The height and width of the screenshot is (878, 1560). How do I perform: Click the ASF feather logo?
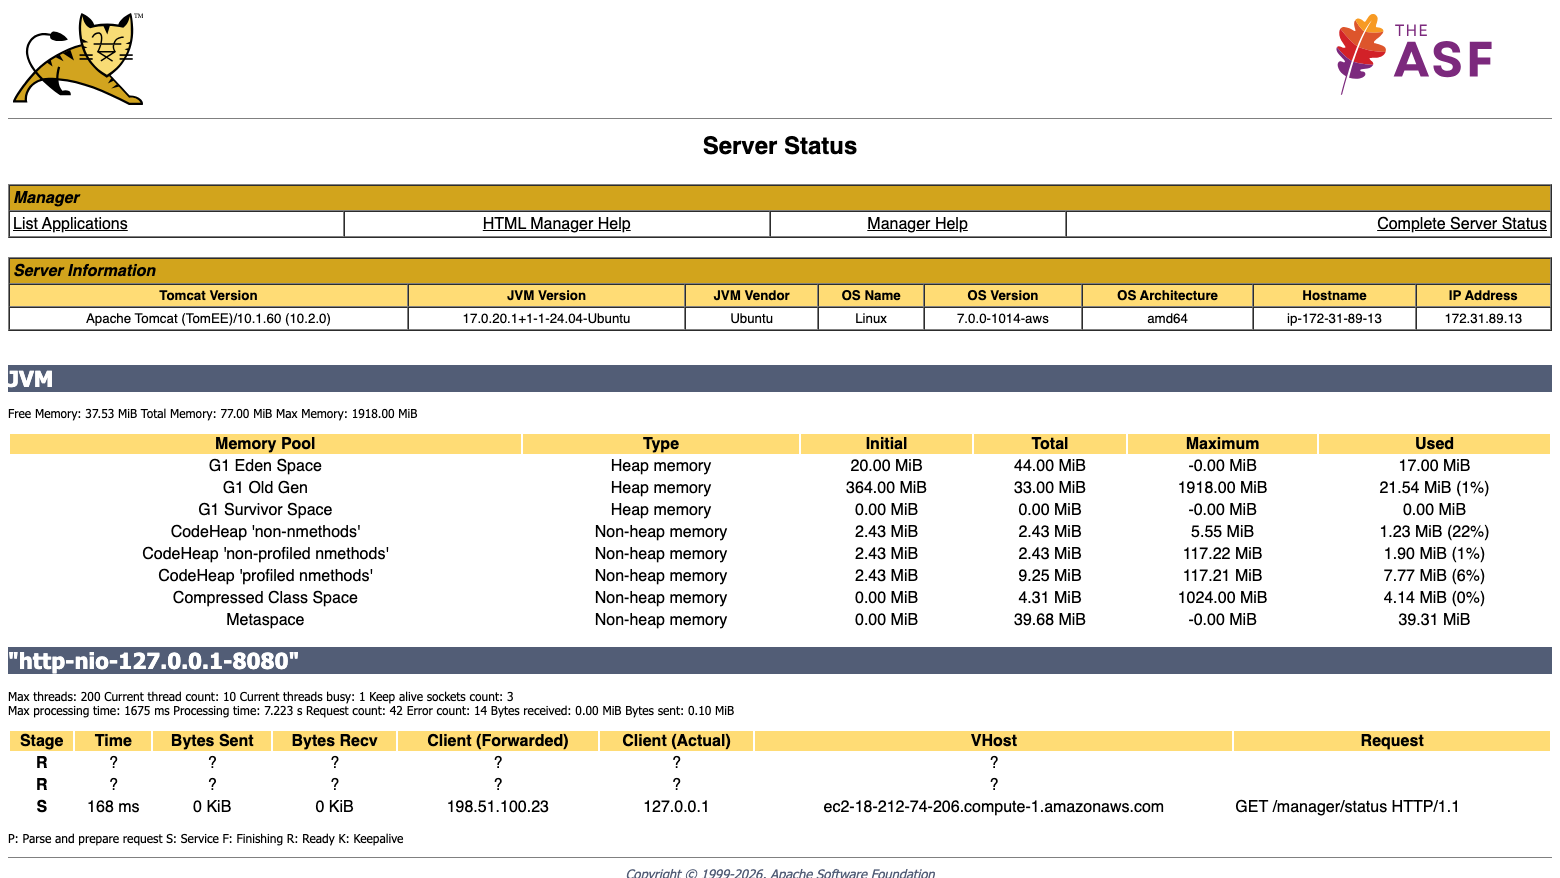[1414, 55]
